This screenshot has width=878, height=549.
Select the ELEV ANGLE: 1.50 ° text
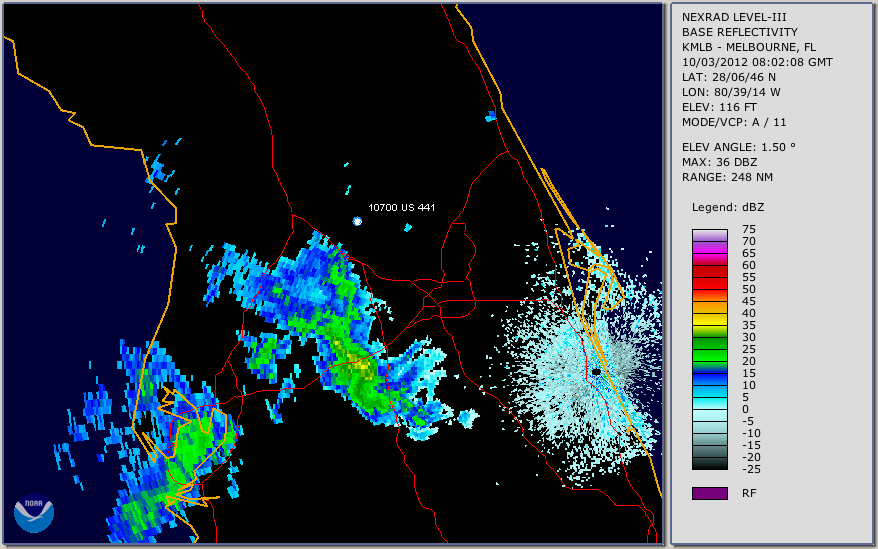coord(739,147)
